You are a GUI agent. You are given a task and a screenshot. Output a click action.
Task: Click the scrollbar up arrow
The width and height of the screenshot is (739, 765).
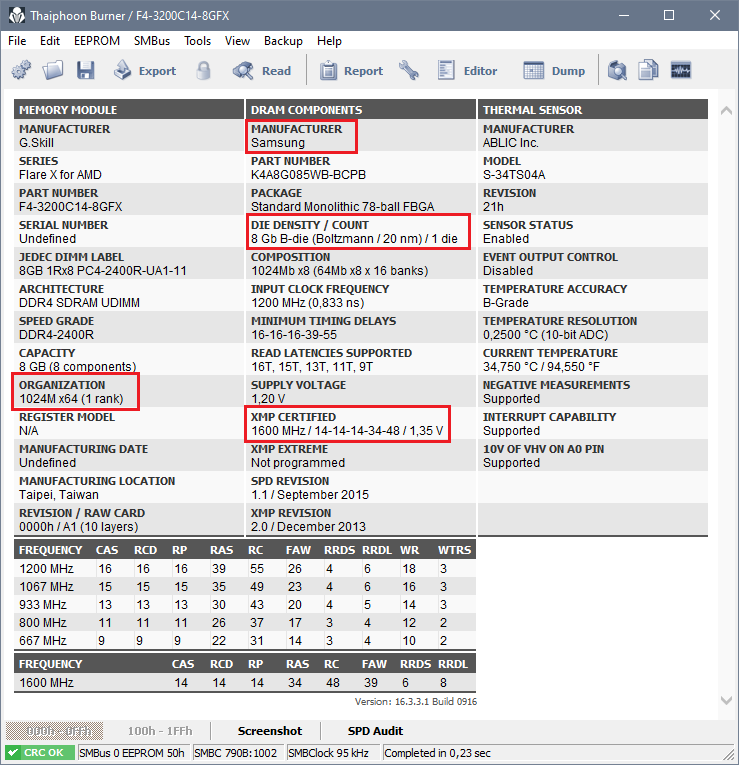coord(726,111)
